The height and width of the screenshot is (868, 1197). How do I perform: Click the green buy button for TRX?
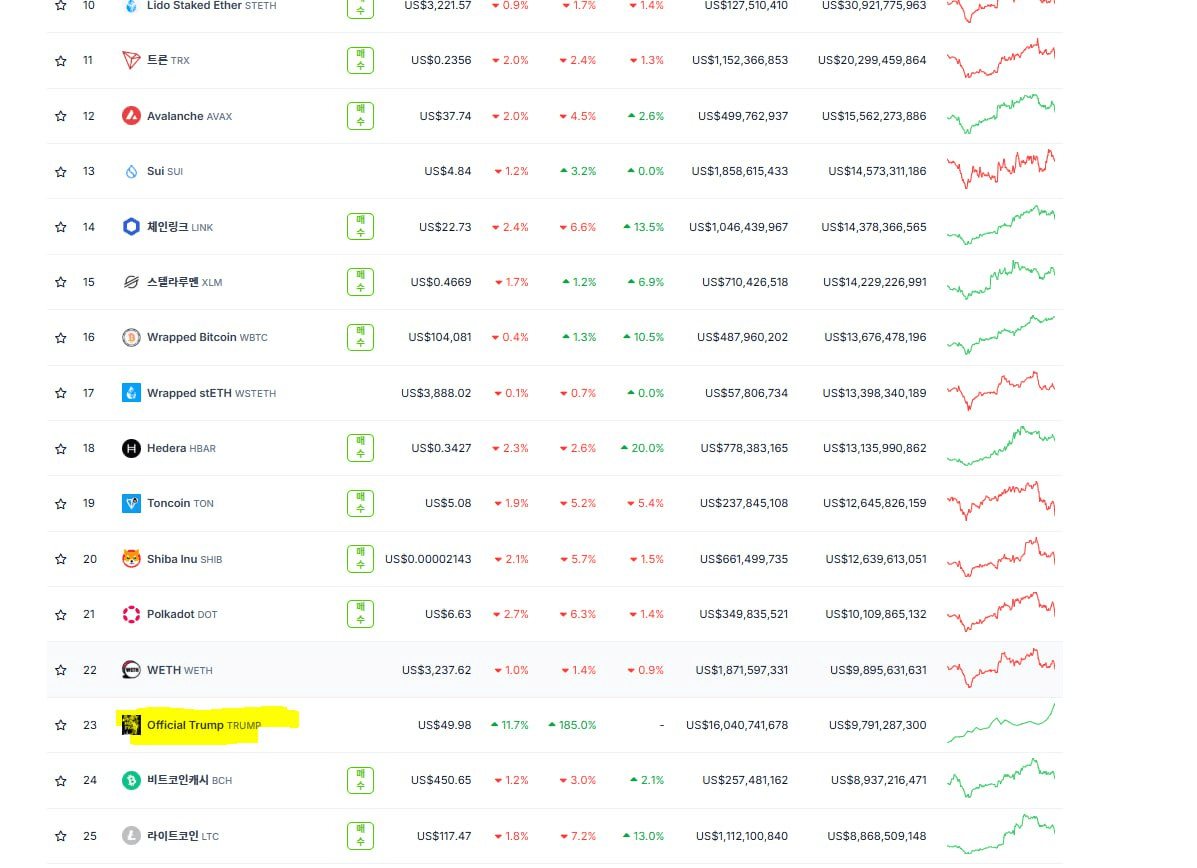tap(360, 60)
